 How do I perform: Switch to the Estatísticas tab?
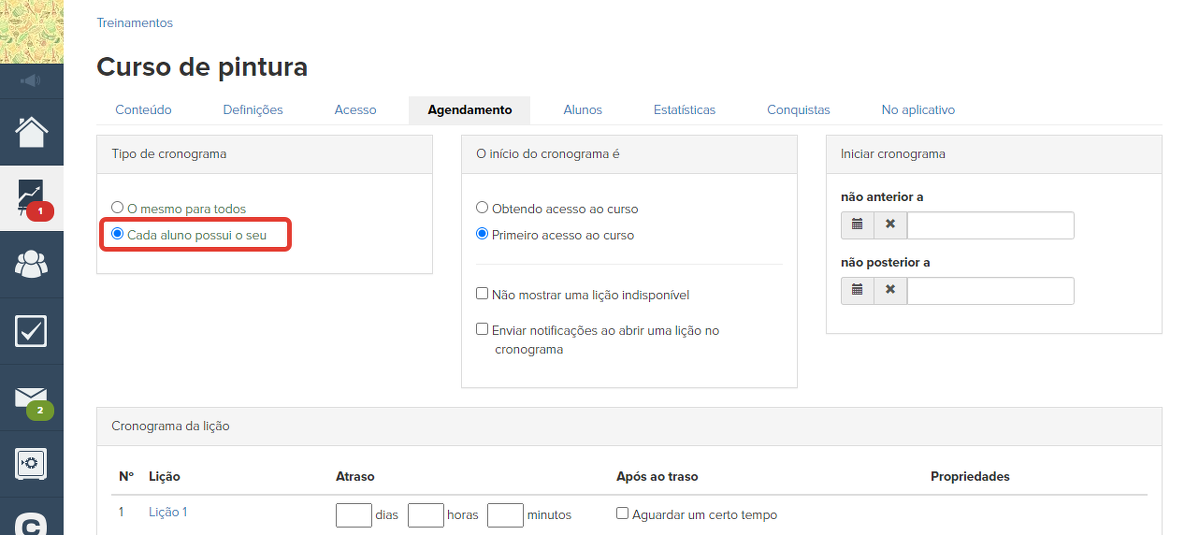[x=684, y=110]
